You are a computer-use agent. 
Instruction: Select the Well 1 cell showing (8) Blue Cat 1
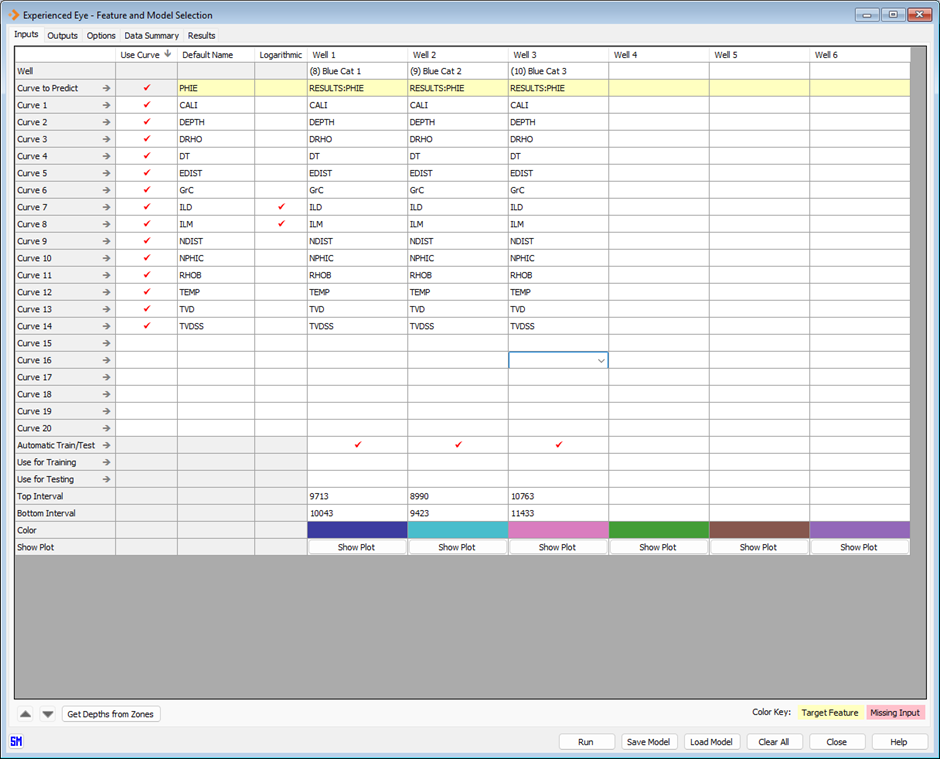coord(357,71)
